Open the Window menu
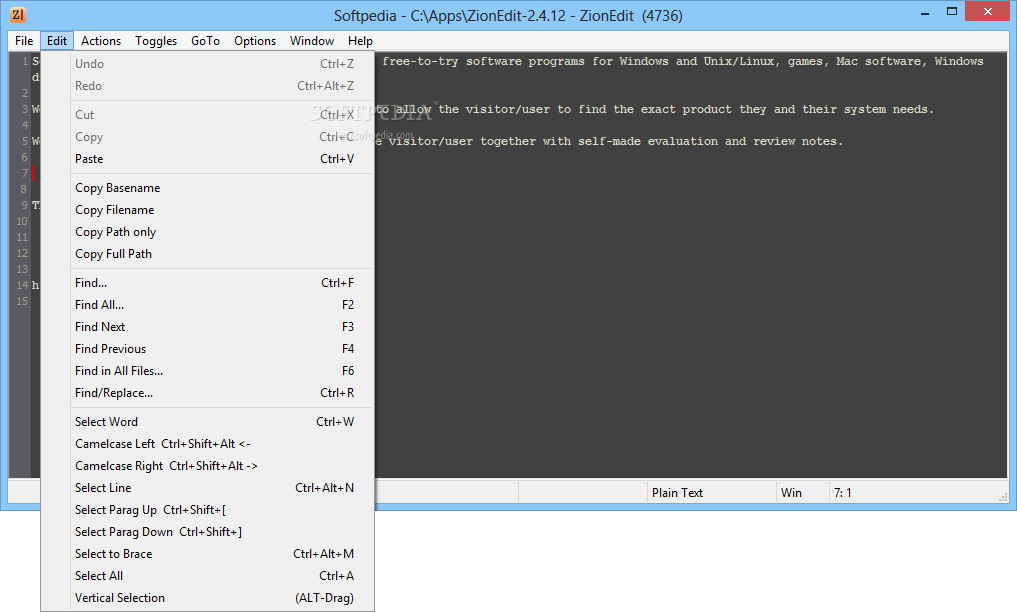The height and width of the screenshot is (612, 1017). click(x=312, y=41)
